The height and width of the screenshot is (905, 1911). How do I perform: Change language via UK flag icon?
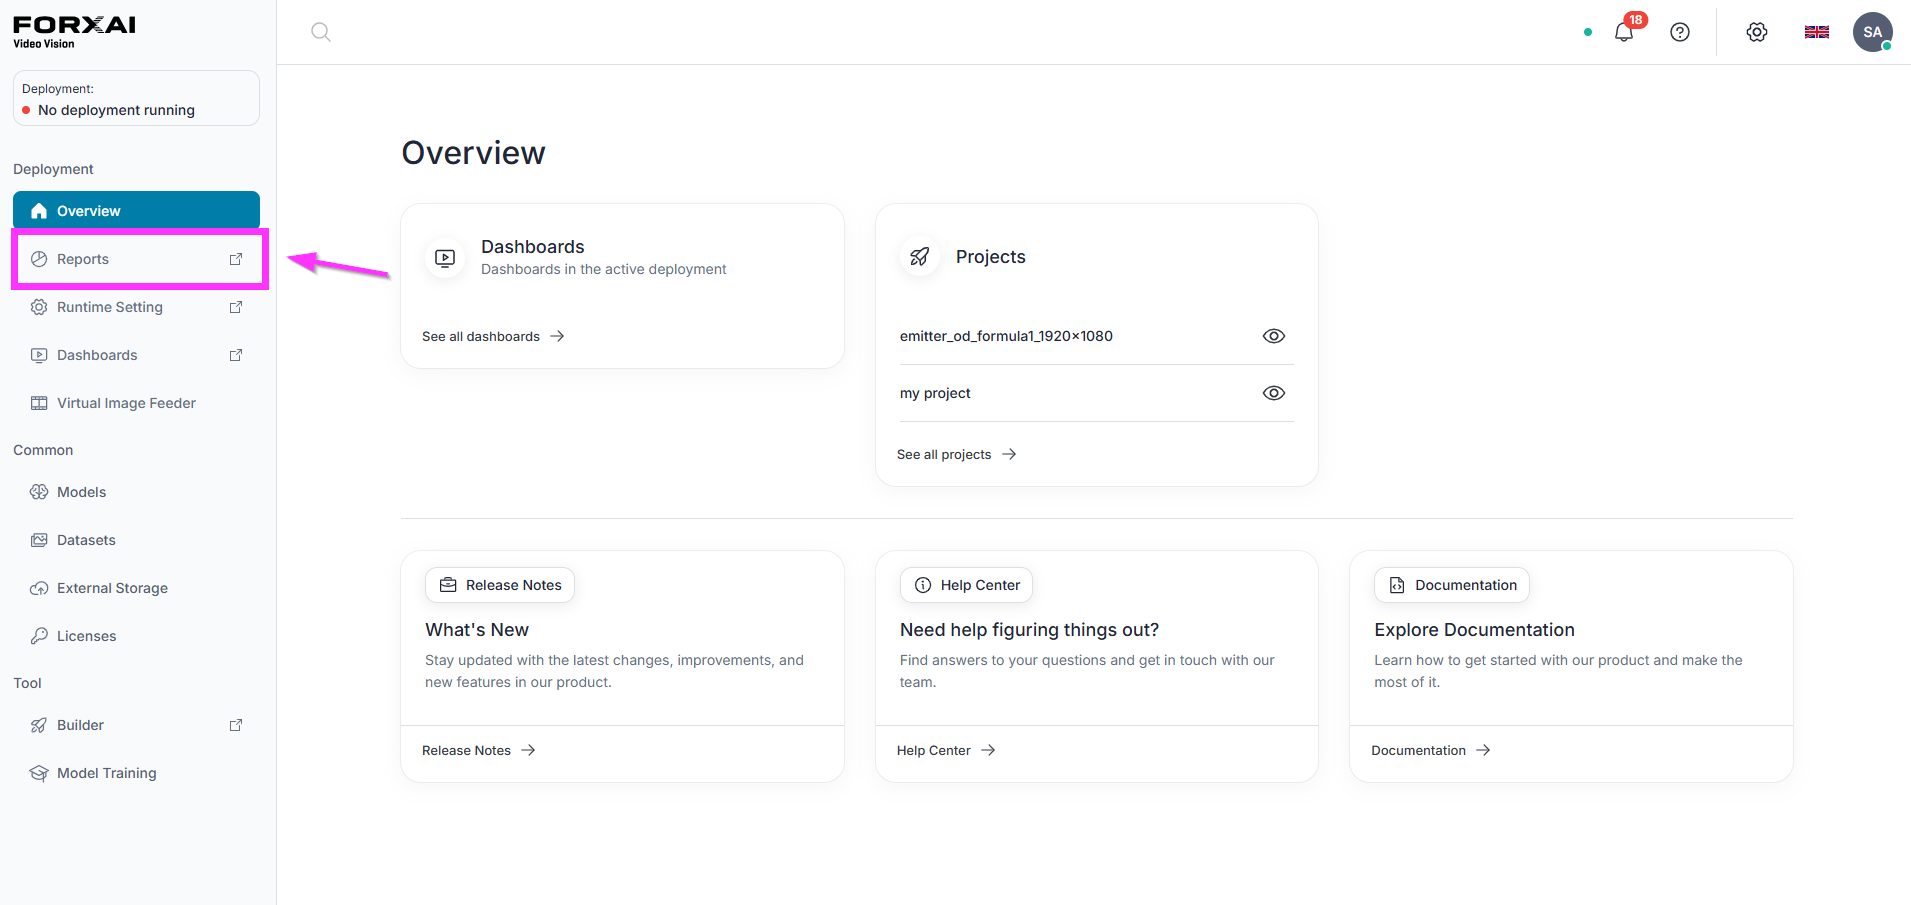pos(1817,32)
